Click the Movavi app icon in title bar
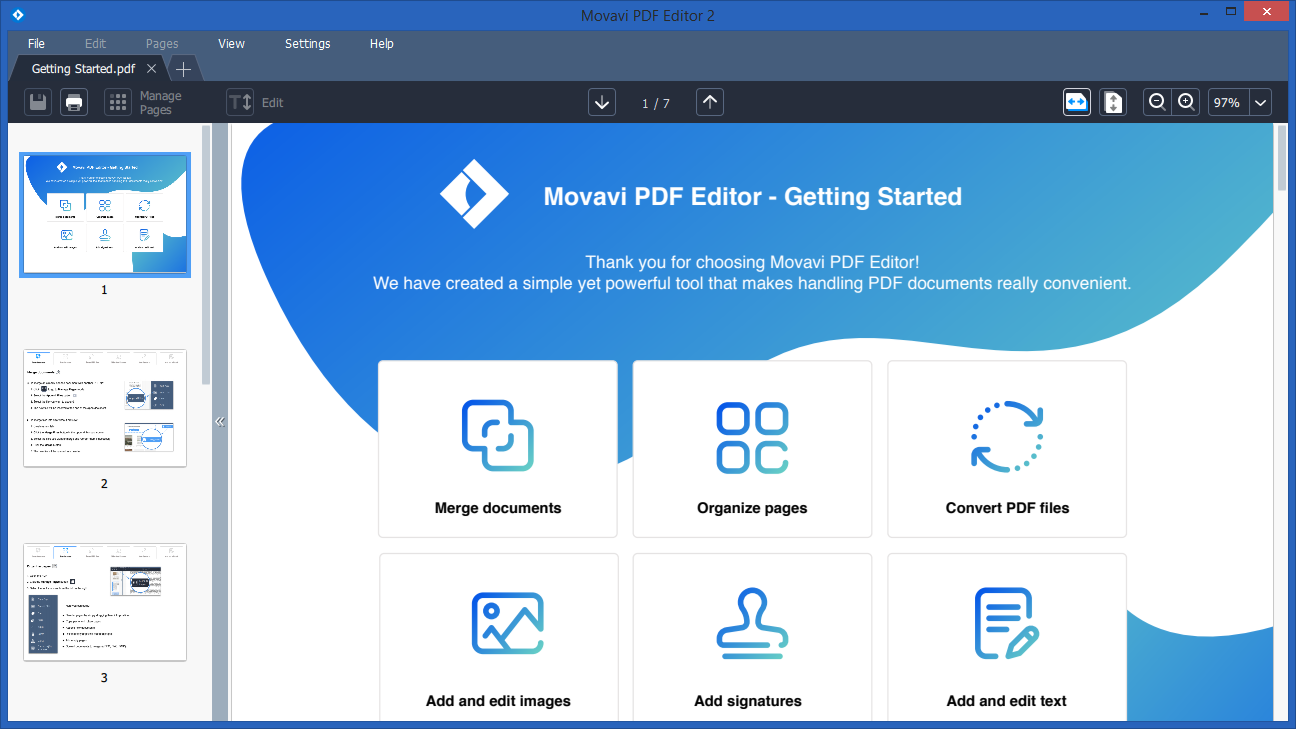This screenshot has height=729, width=1296. (x=17, y=15)
